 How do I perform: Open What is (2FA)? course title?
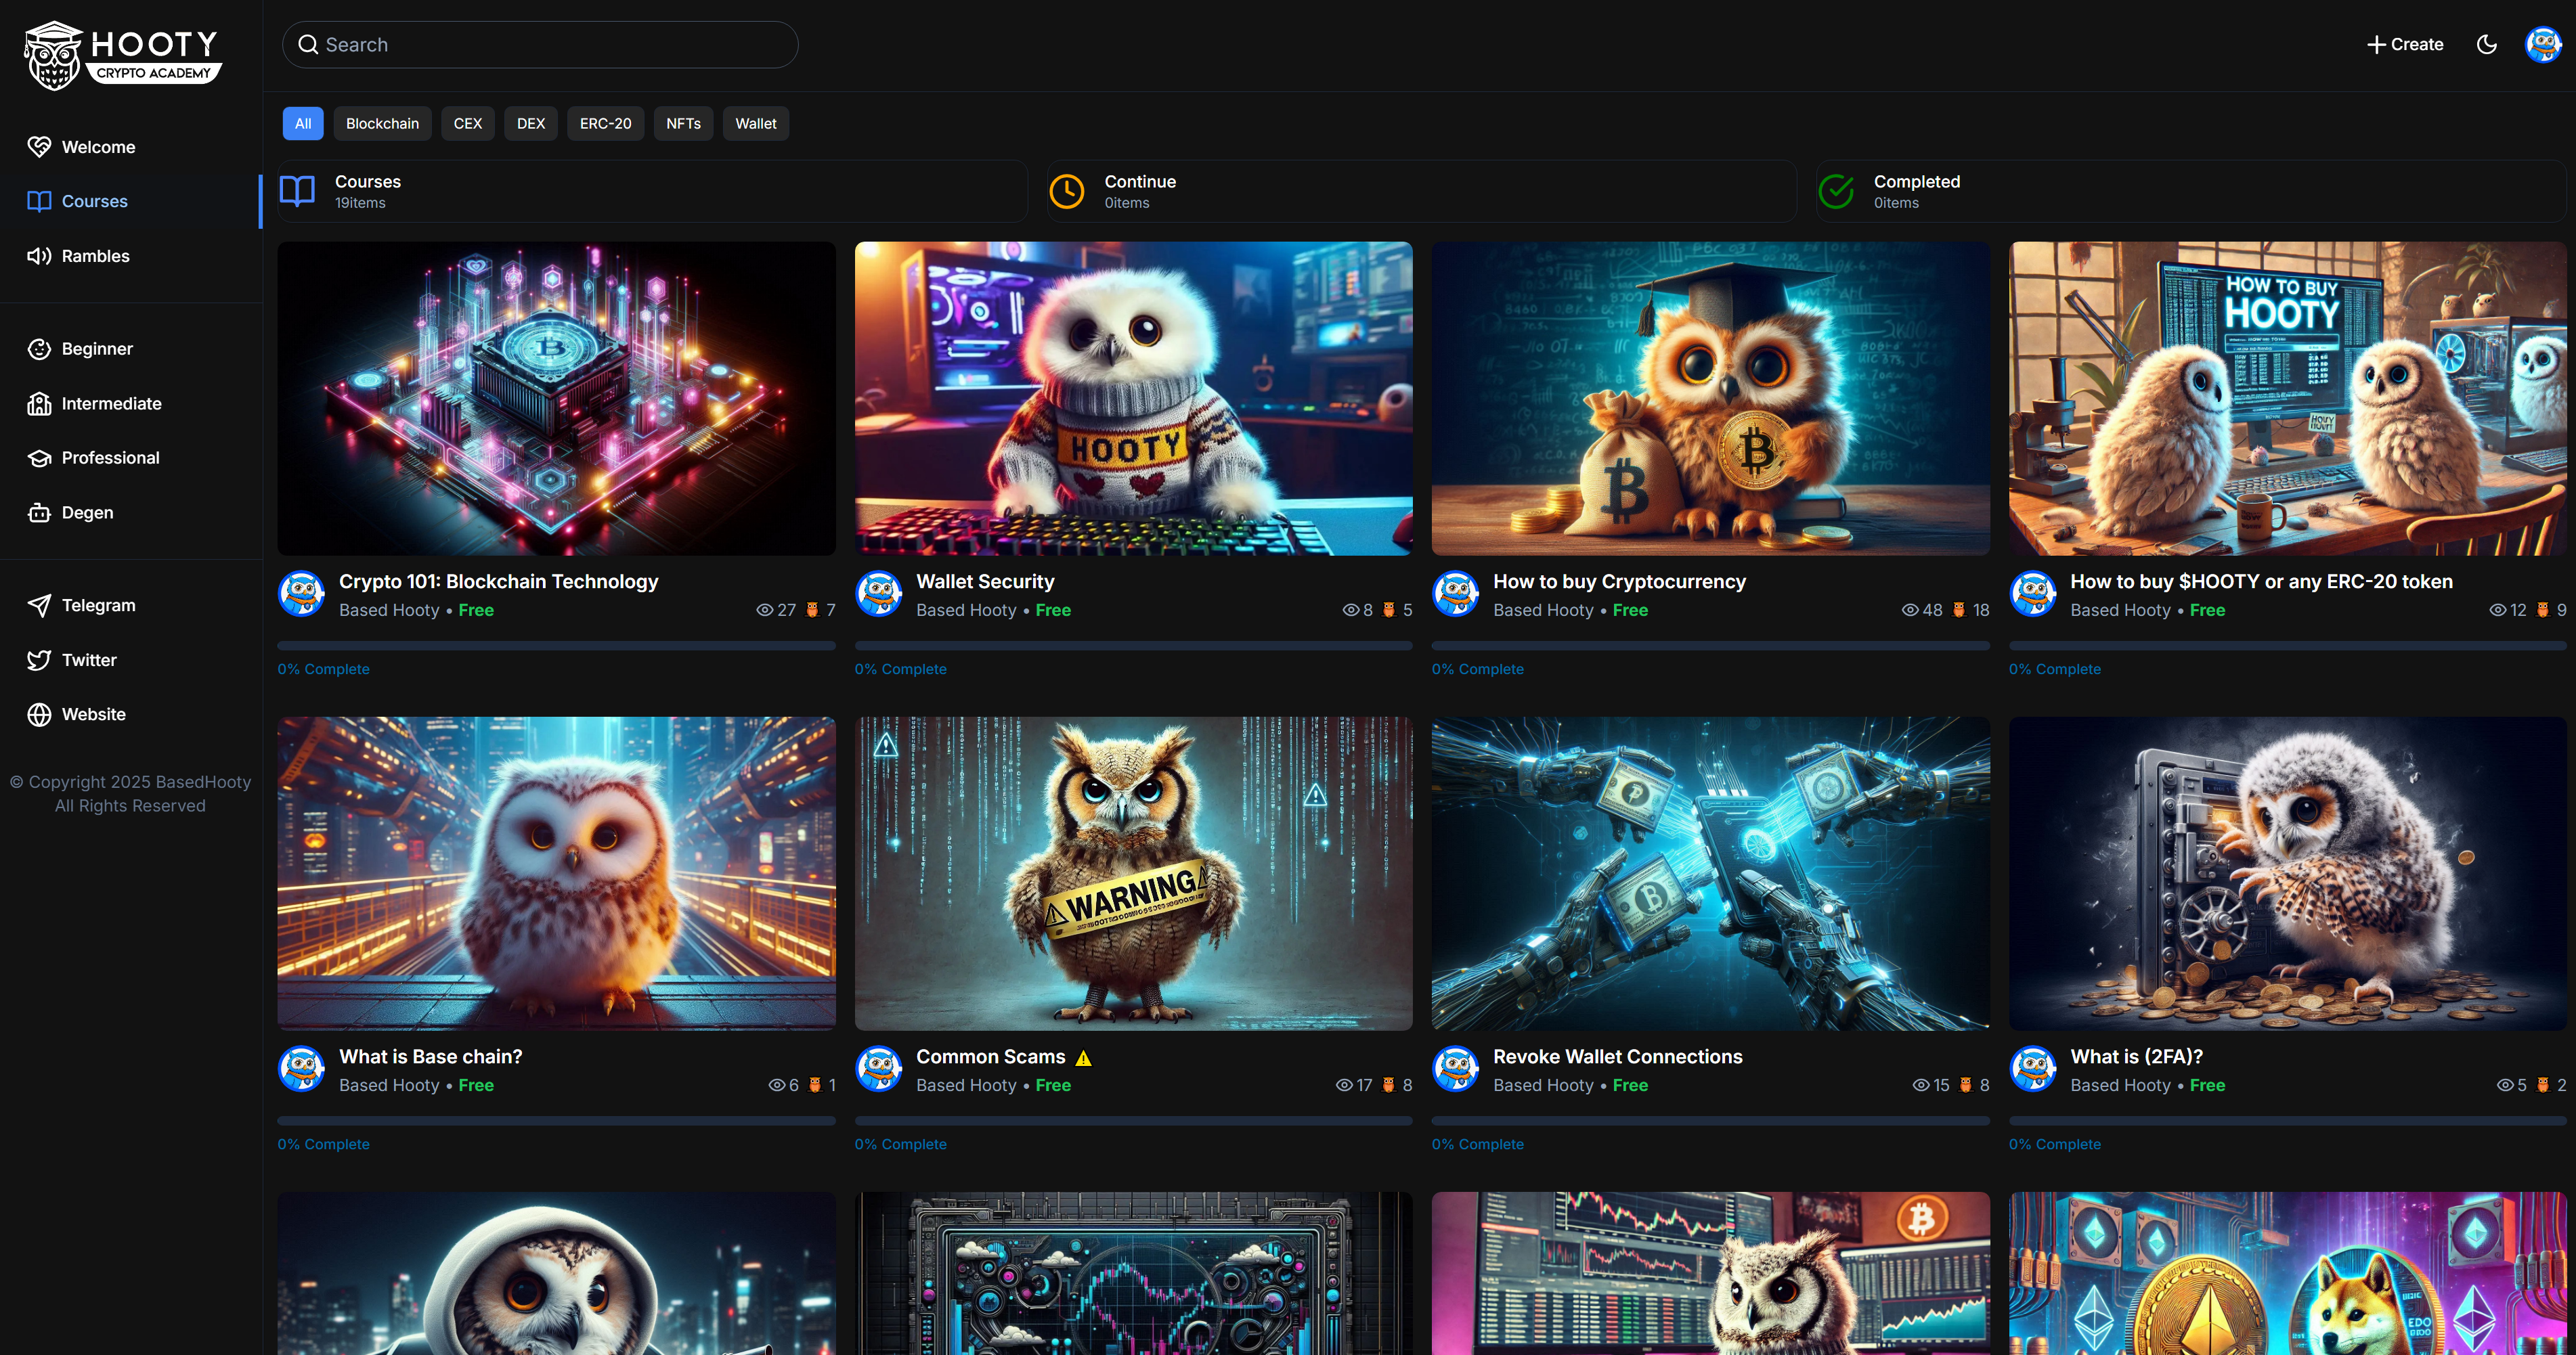click(2136, 1057)
